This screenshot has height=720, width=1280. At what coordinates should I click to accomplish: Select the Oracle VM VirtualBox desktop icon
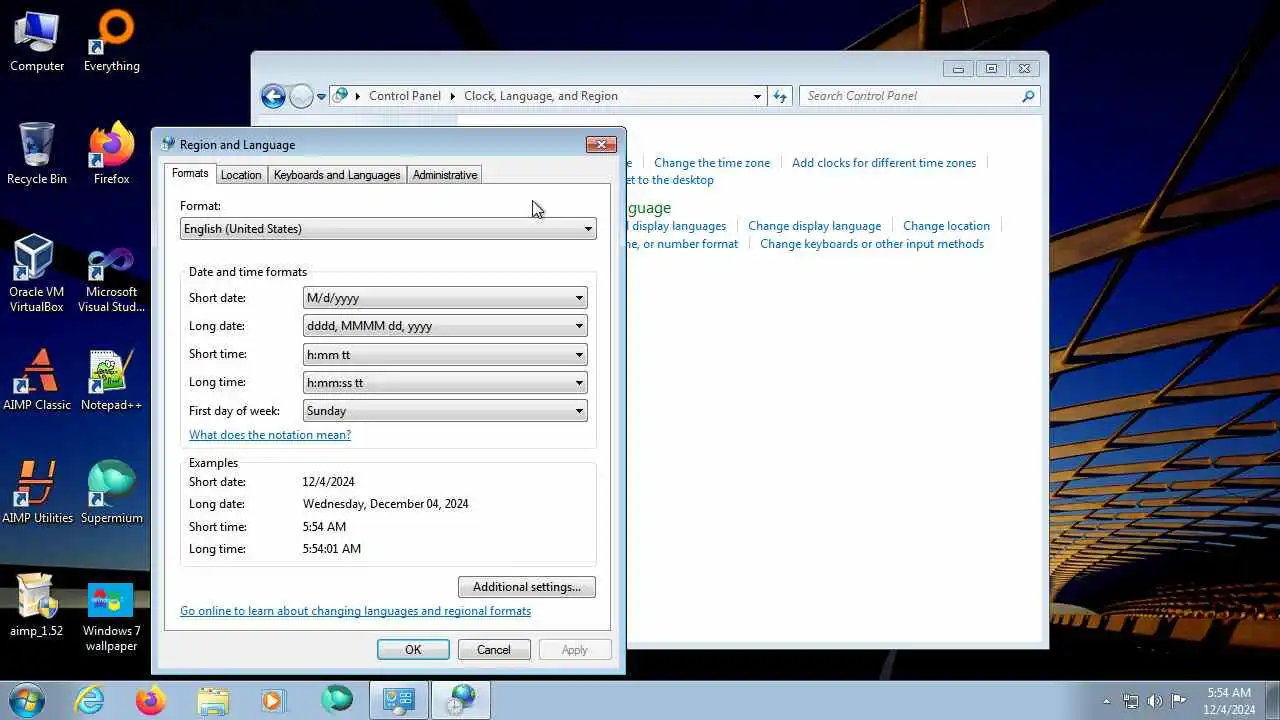[x=37, y=275]
